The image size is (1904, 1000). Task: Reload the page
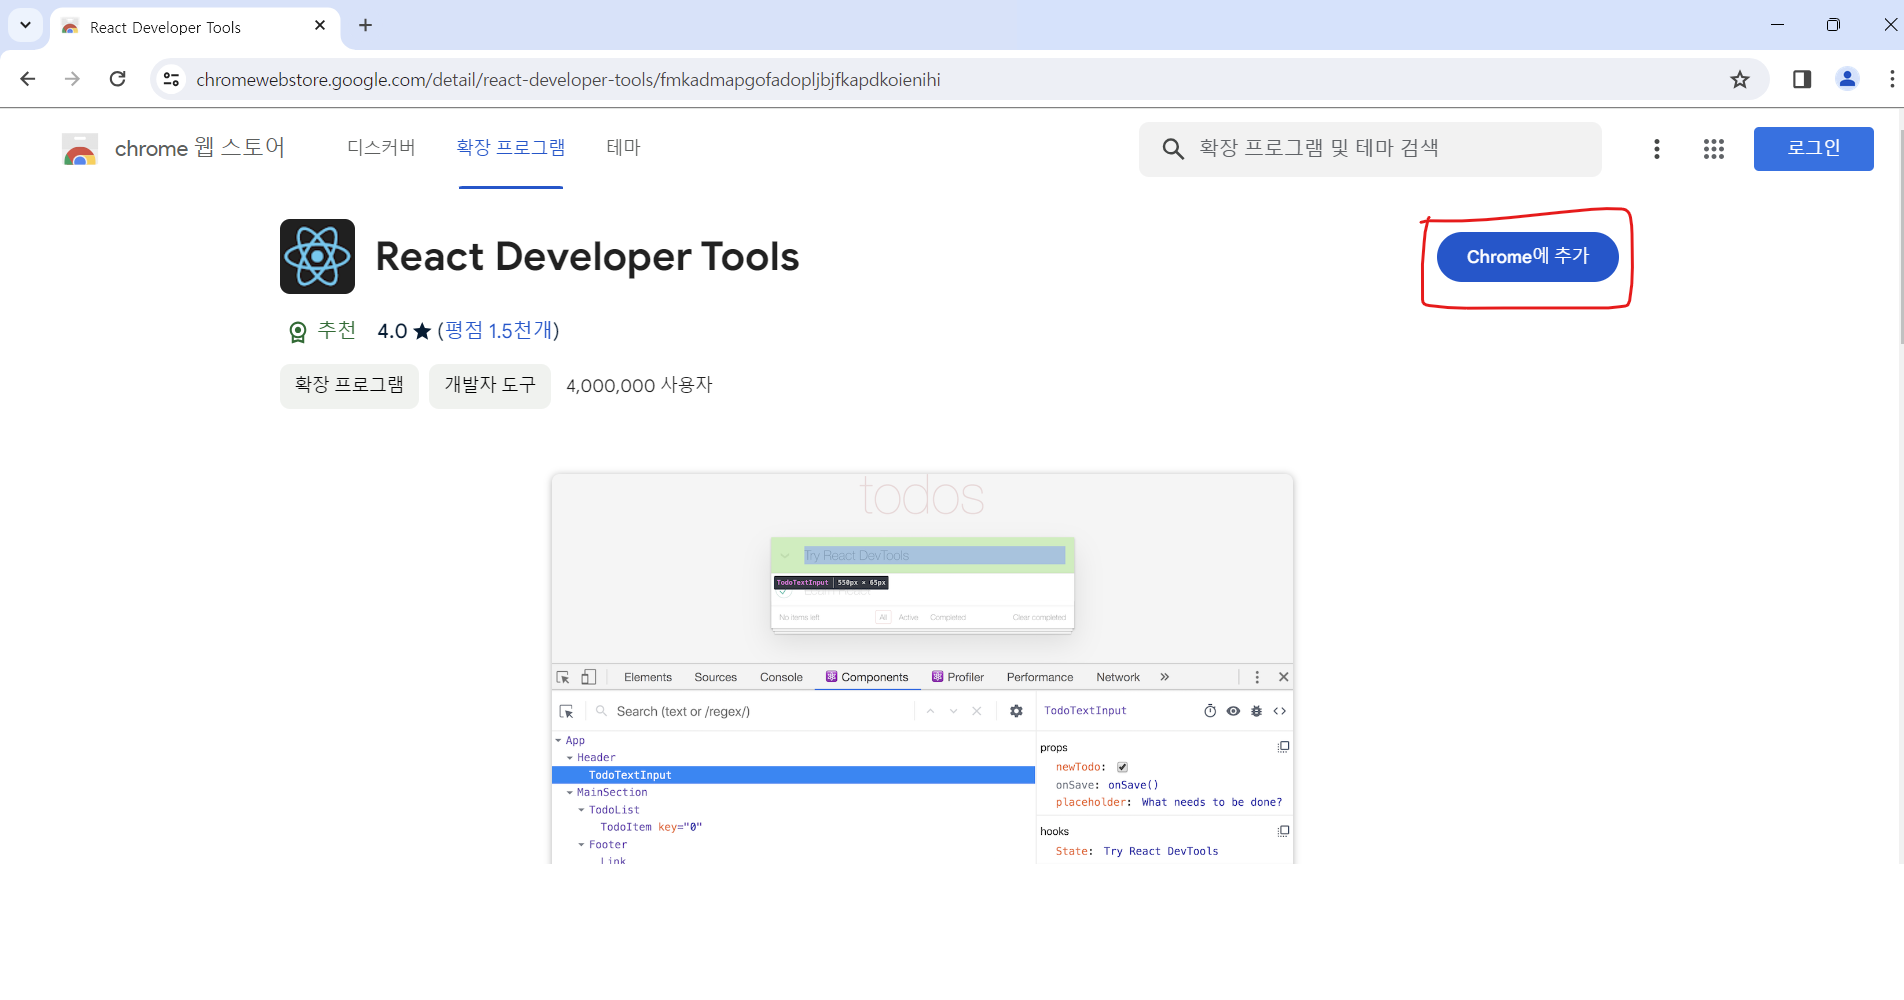[x=118, y=79]
